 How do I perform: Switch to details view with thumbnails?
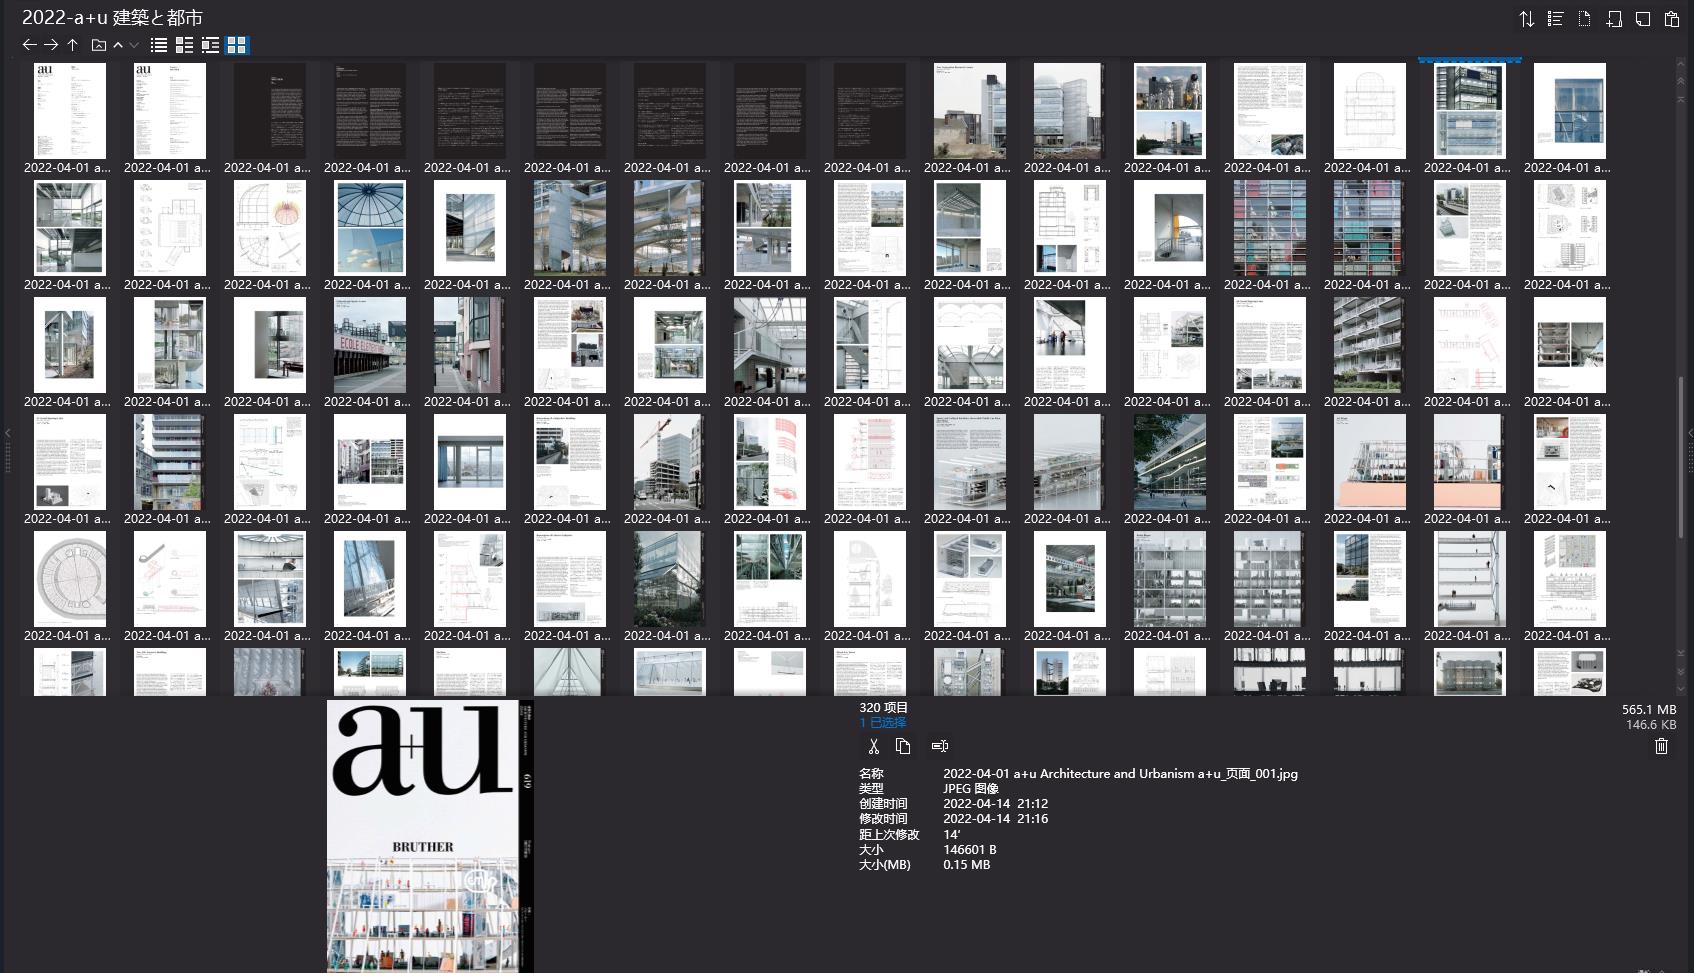(x=184, y=45)
